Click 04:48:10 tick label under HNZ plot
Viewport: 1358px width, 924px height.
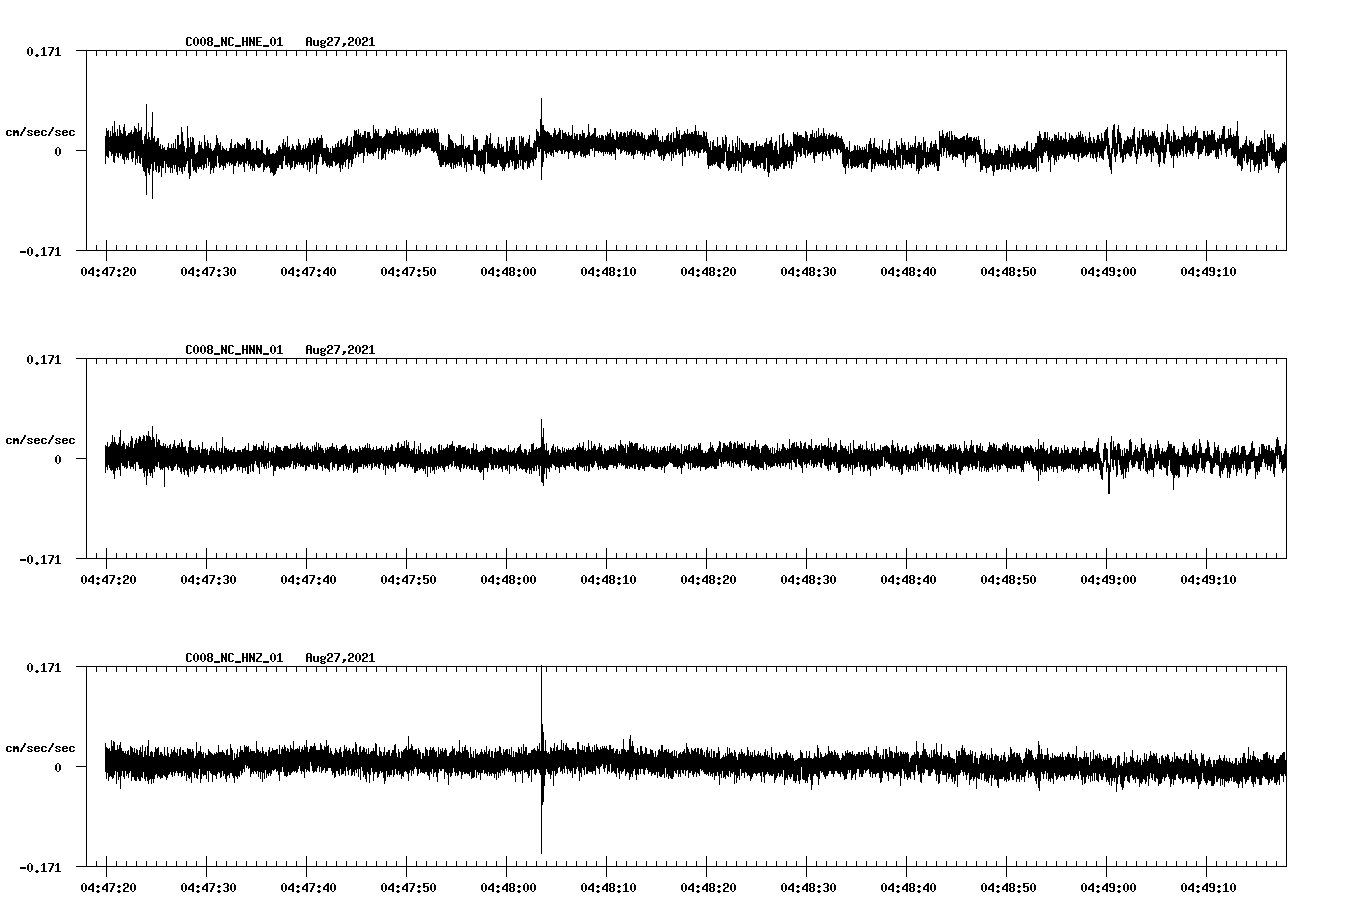coord(609,888)
